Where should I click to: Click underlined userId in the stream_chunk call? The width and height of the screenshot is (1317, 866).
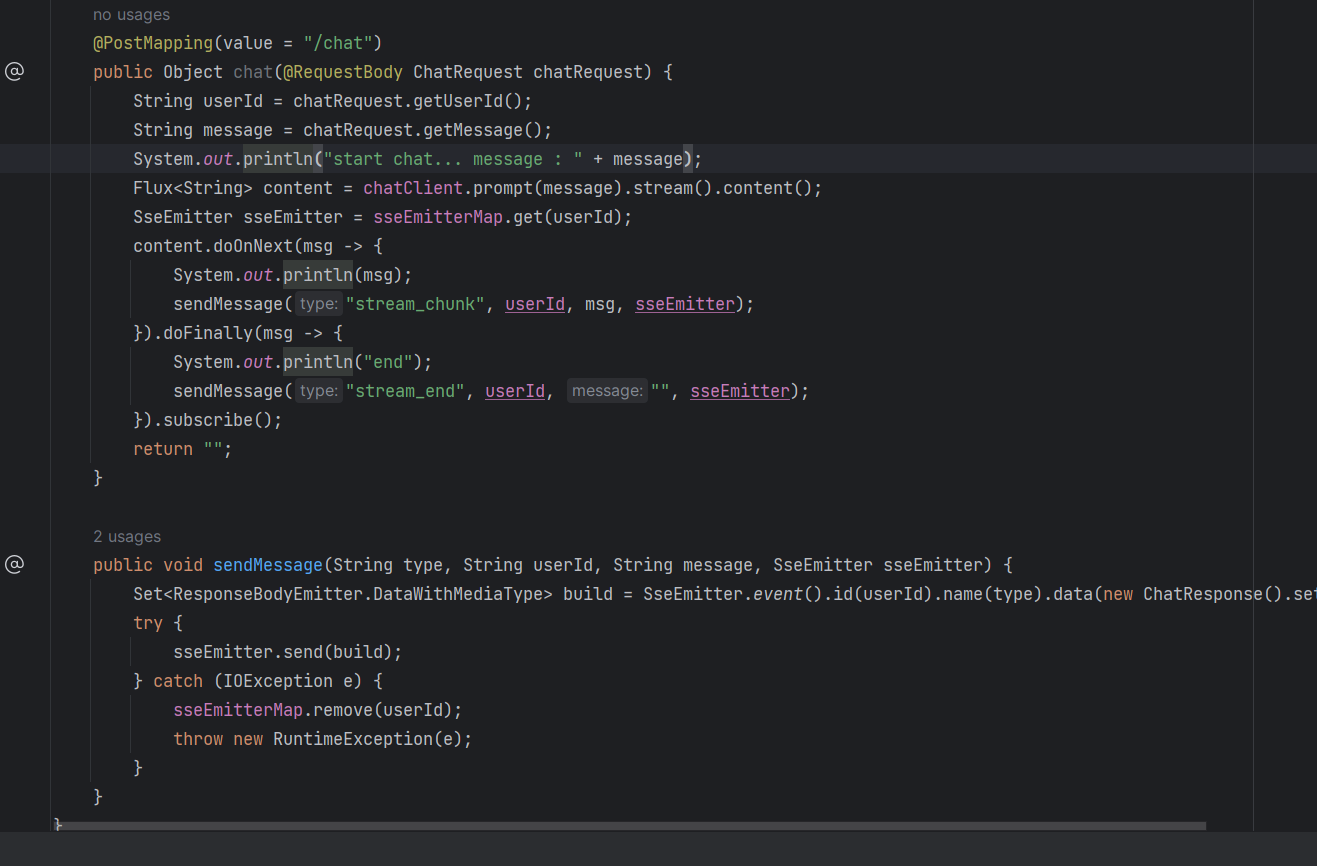[535, 304]
